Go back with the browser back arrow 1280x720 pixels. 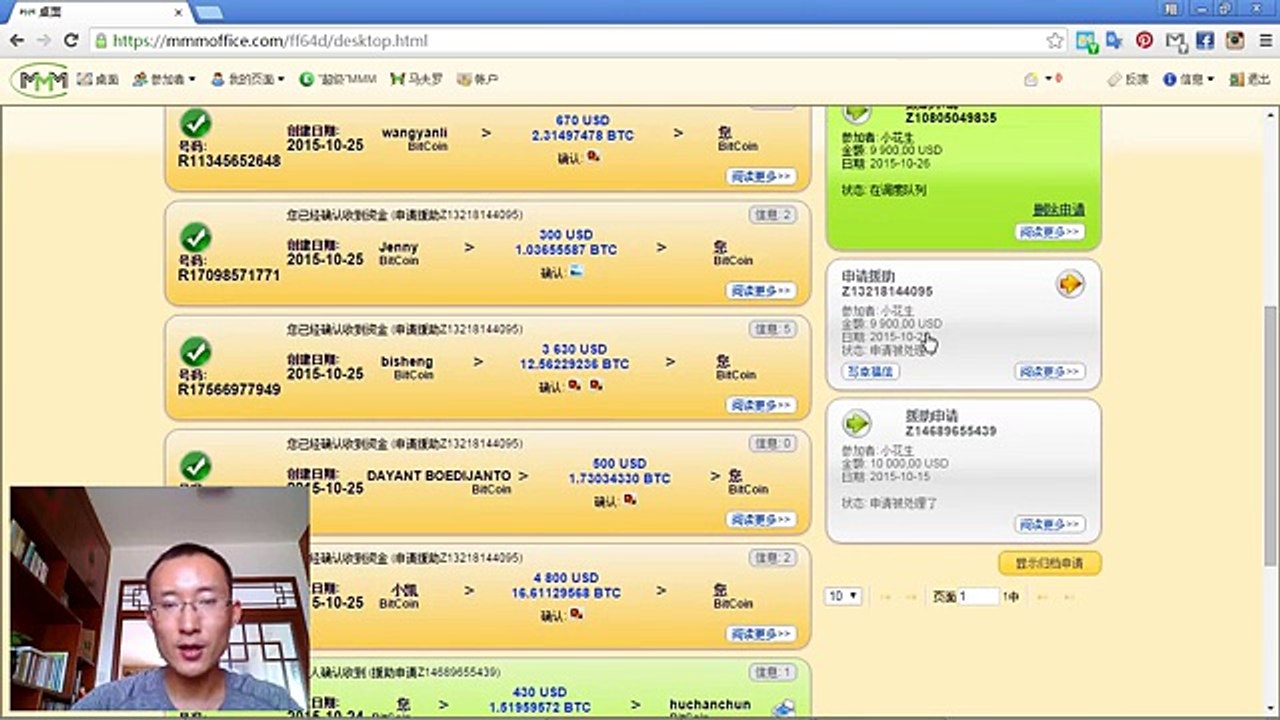[x=17, y=41]
